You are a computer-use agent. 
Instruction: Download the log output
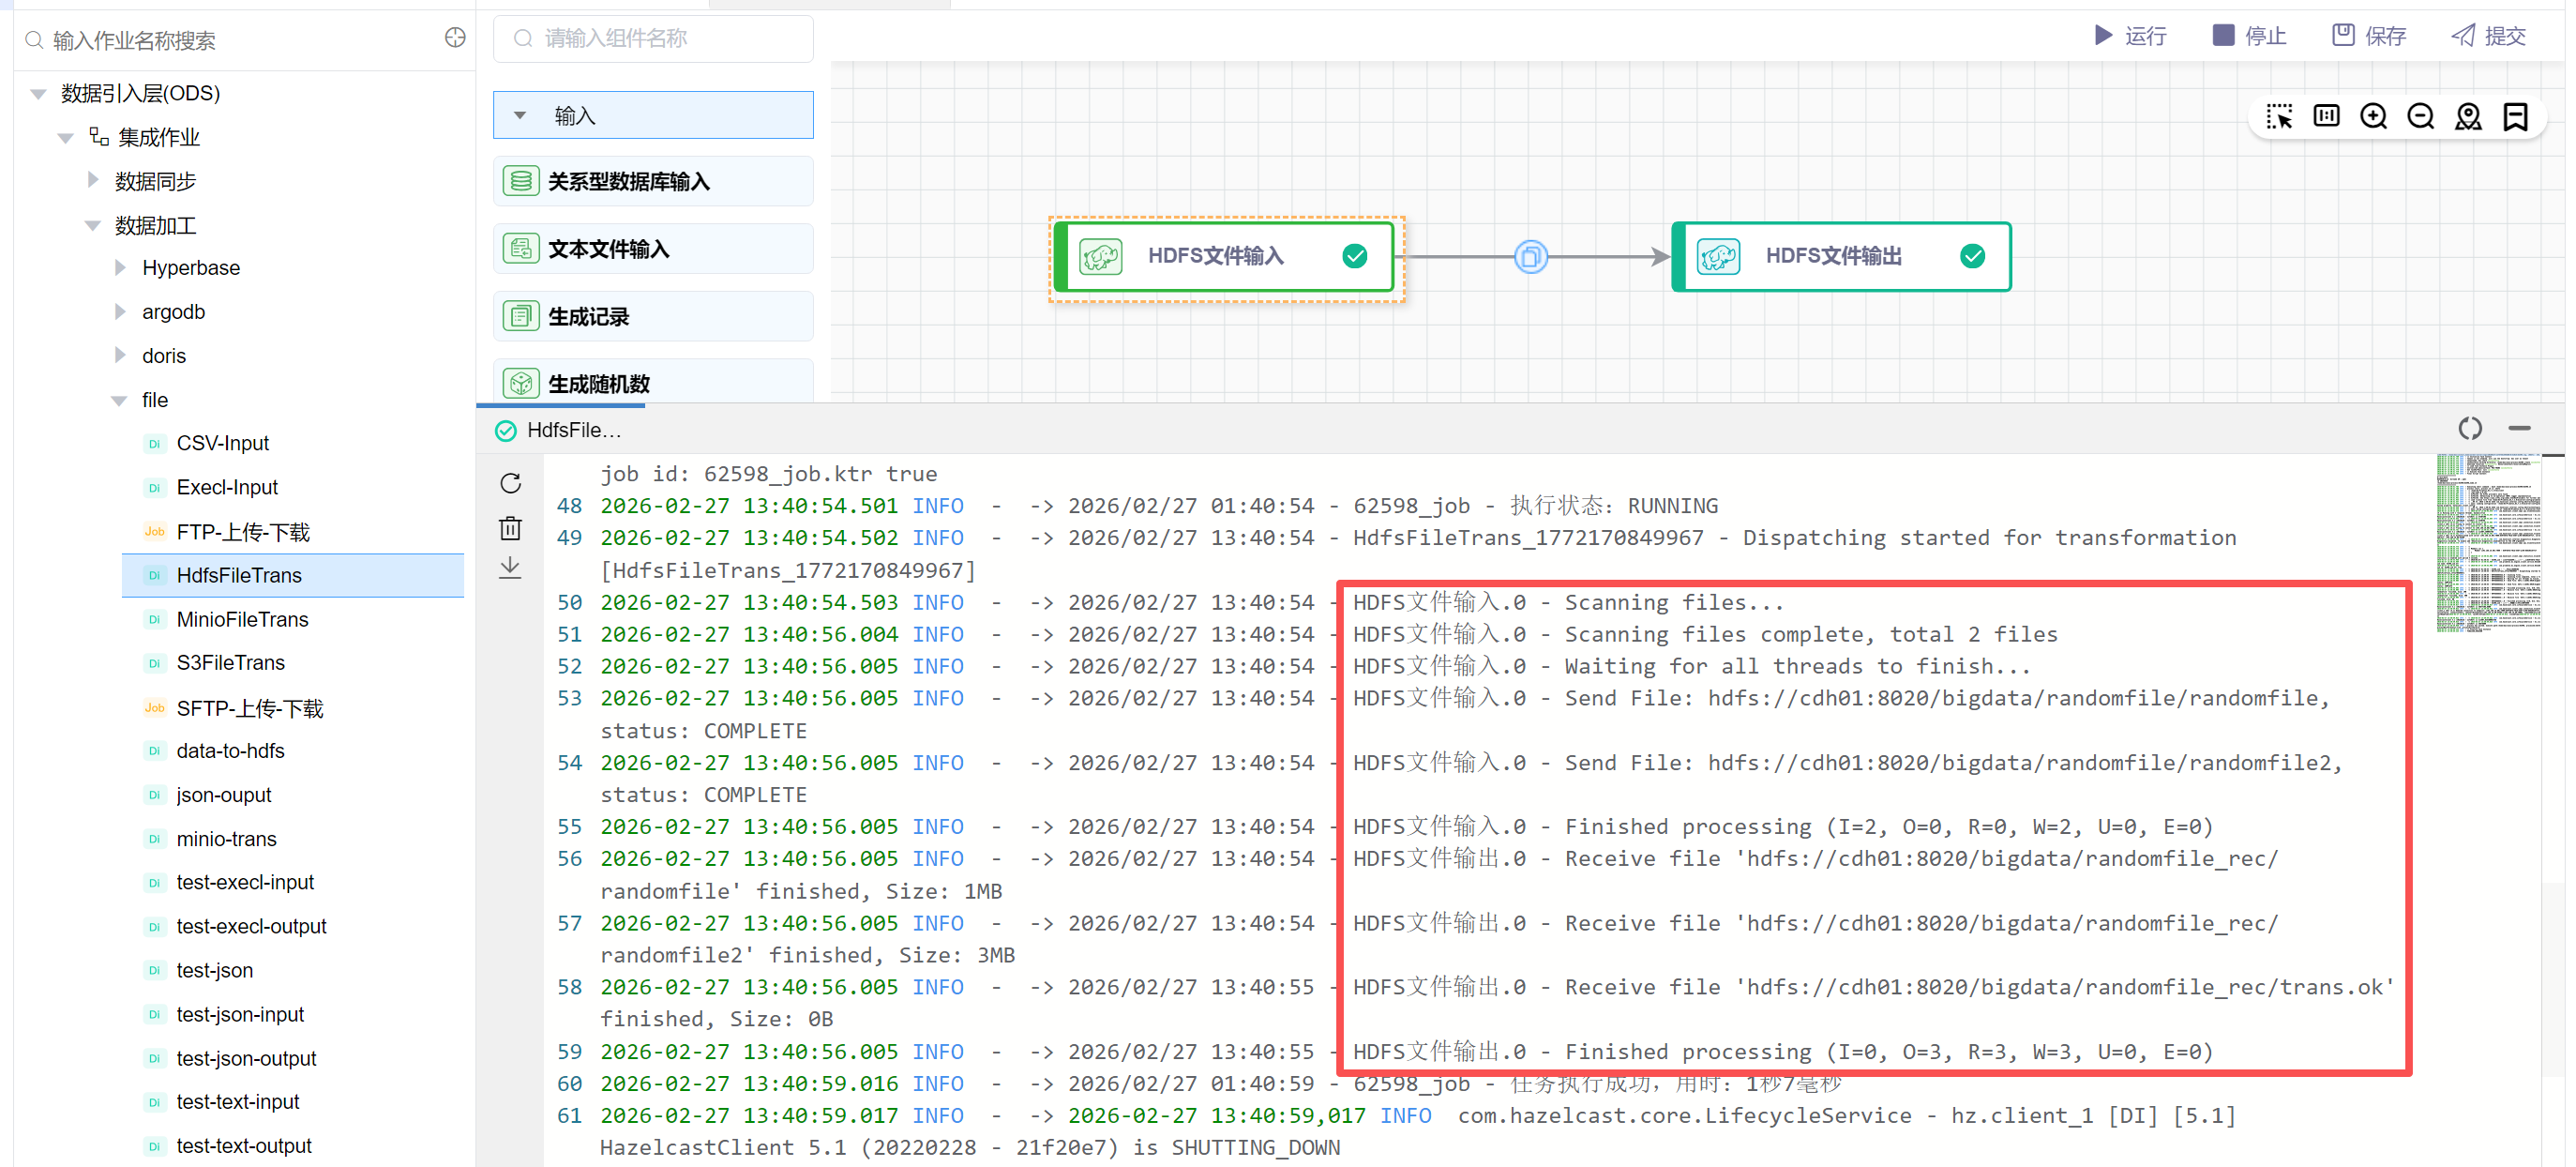[x=511, y=568]
